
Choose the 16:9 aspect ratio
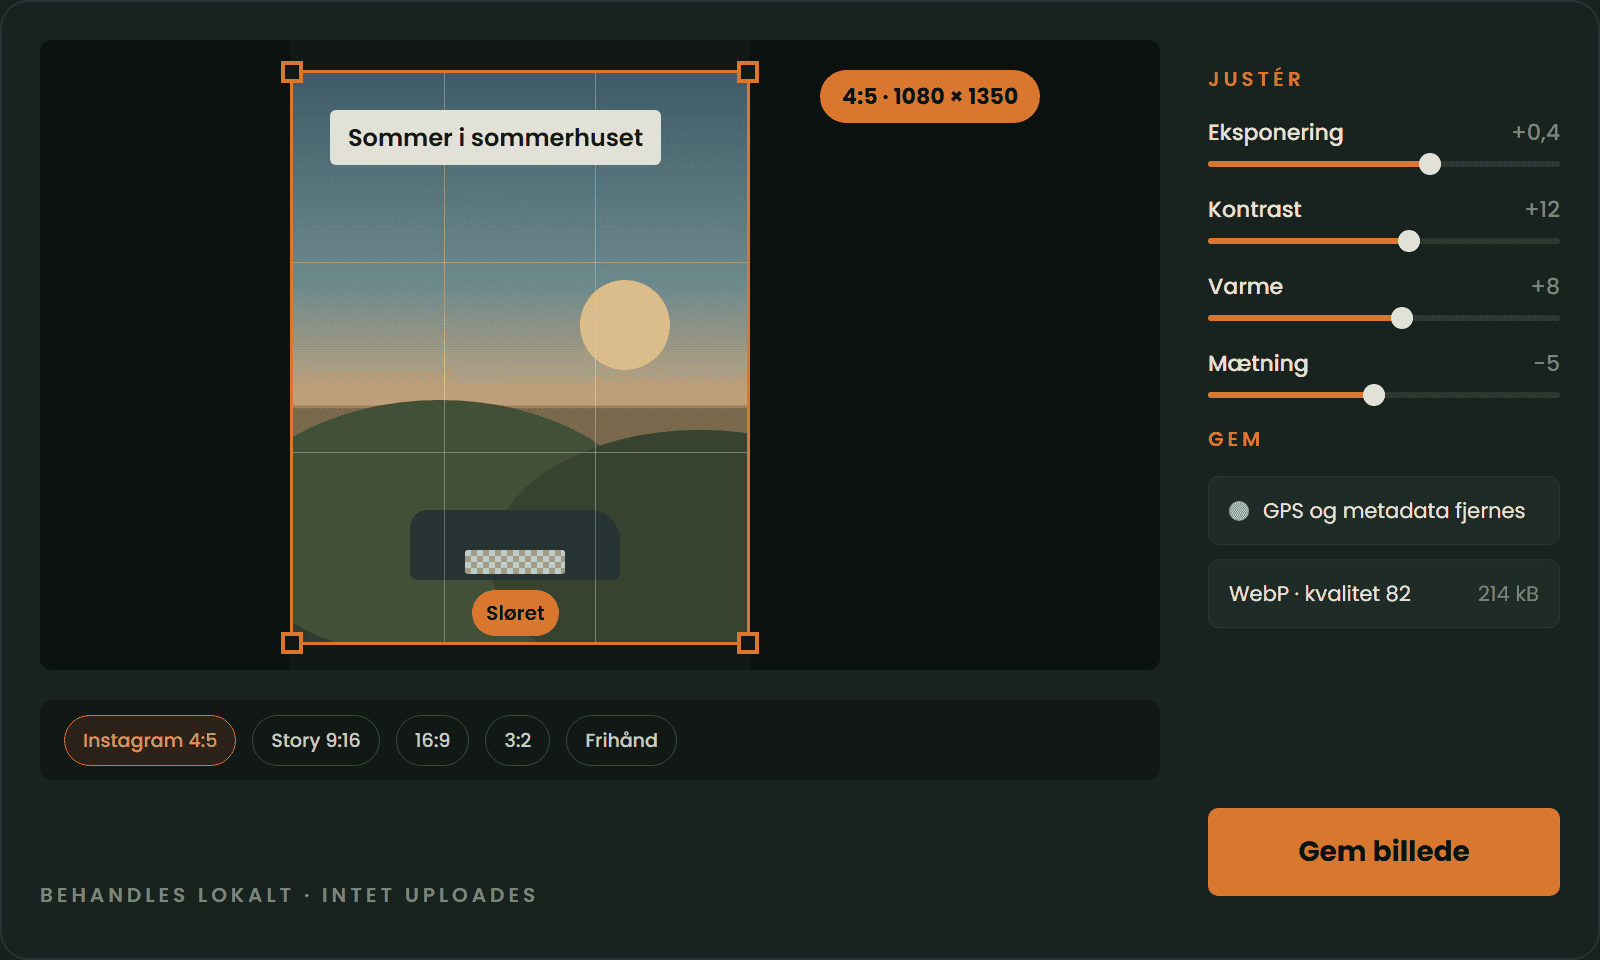tap(432, 740)
